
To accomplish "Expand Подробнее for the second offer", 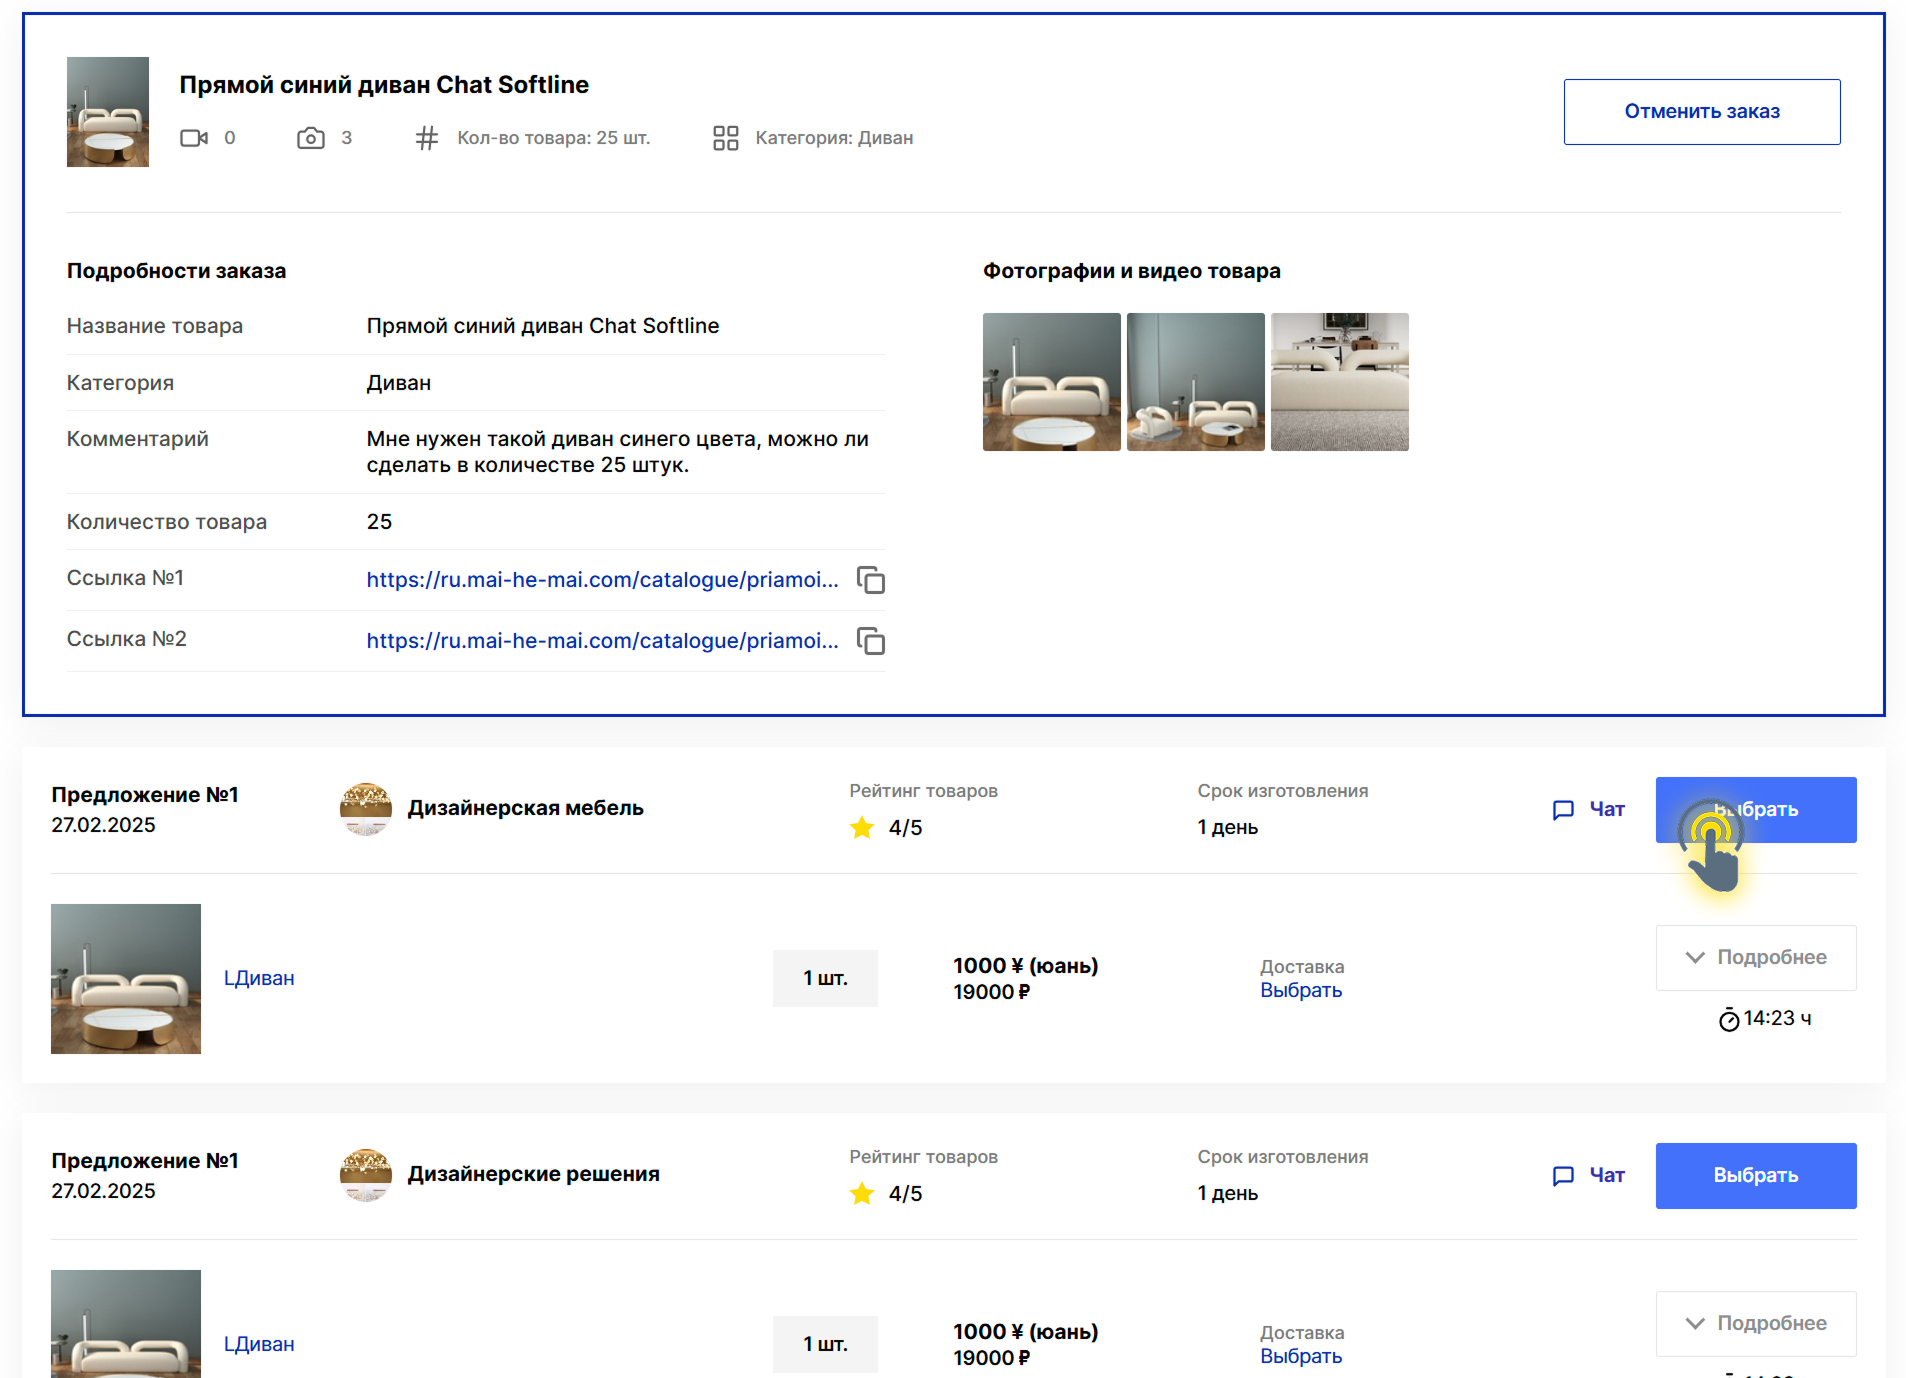I will coord(1755,1323).
